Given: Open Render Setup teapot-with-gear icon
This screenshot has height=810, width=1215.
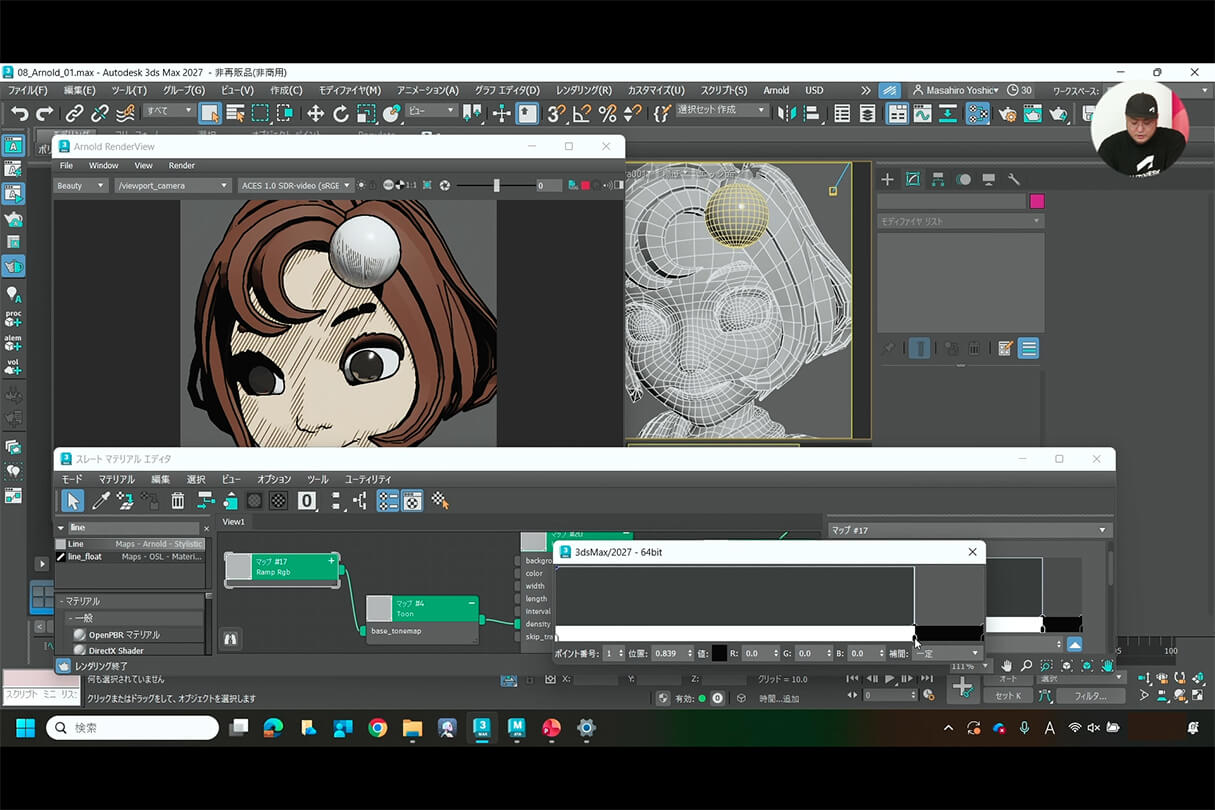Looking at the screenshot, I should (1007, 113).
